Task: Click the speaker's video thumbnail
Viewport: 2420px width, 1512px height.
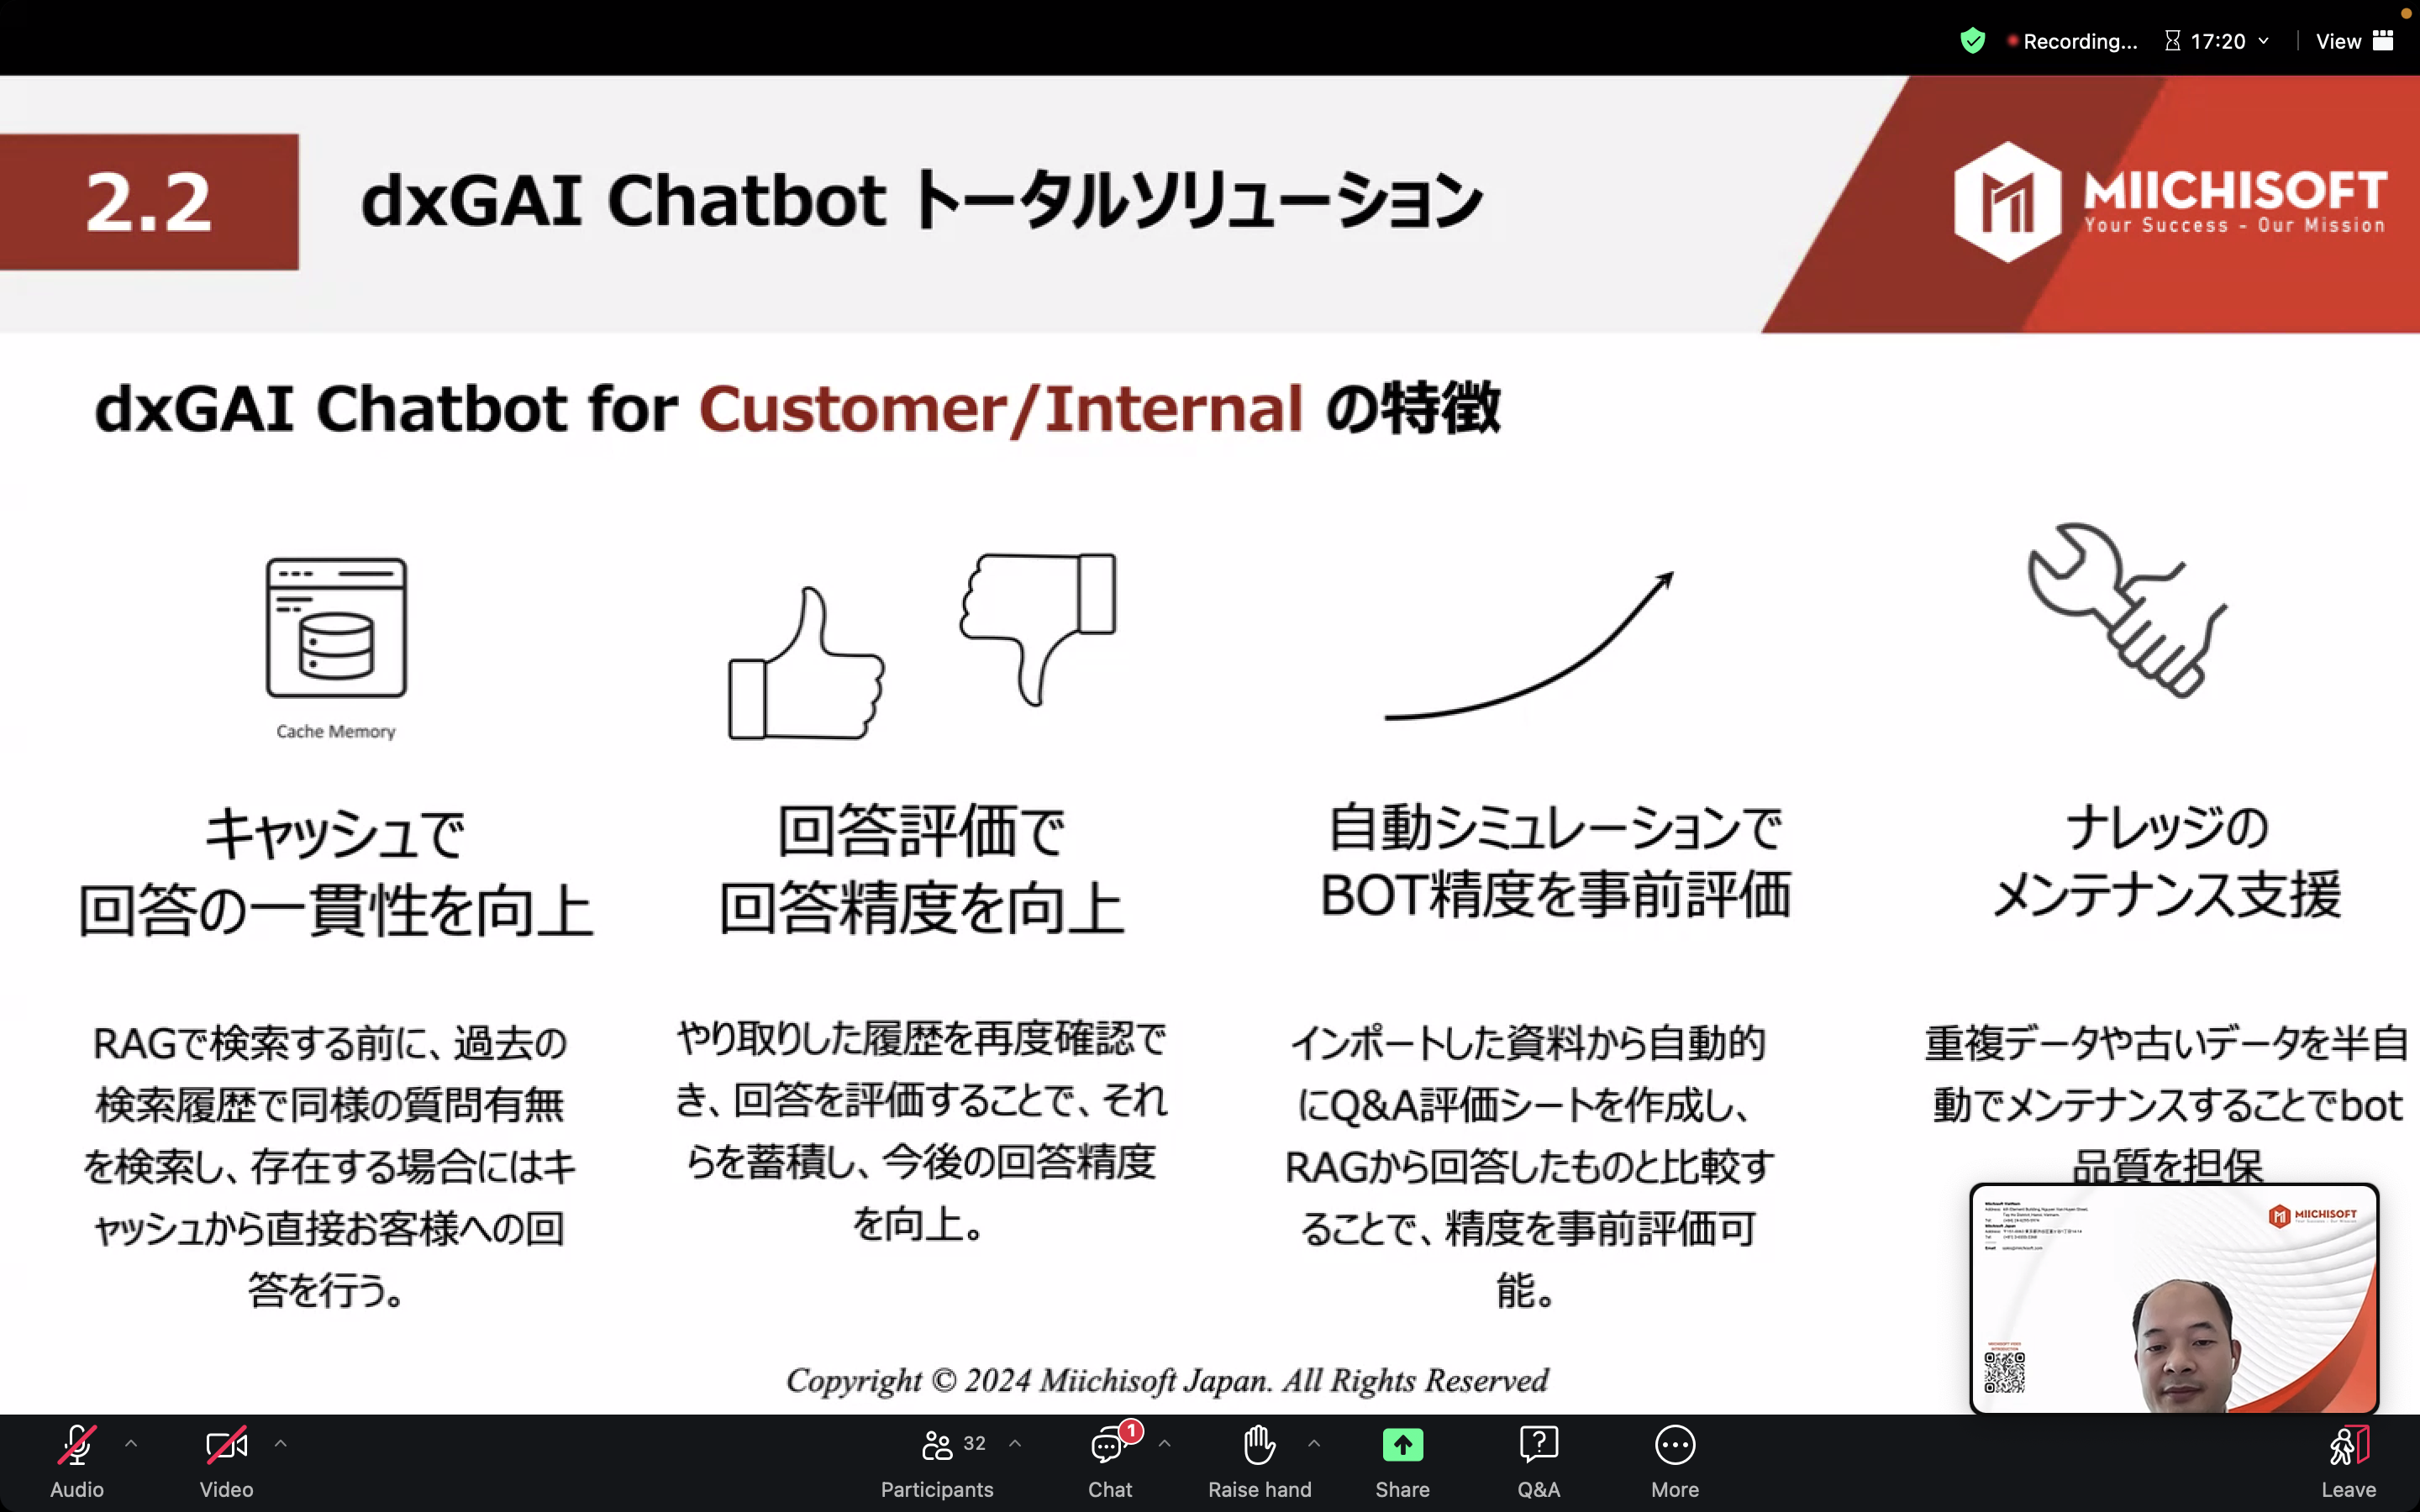Action: pyautogui.click(x=2173, y=1298)
